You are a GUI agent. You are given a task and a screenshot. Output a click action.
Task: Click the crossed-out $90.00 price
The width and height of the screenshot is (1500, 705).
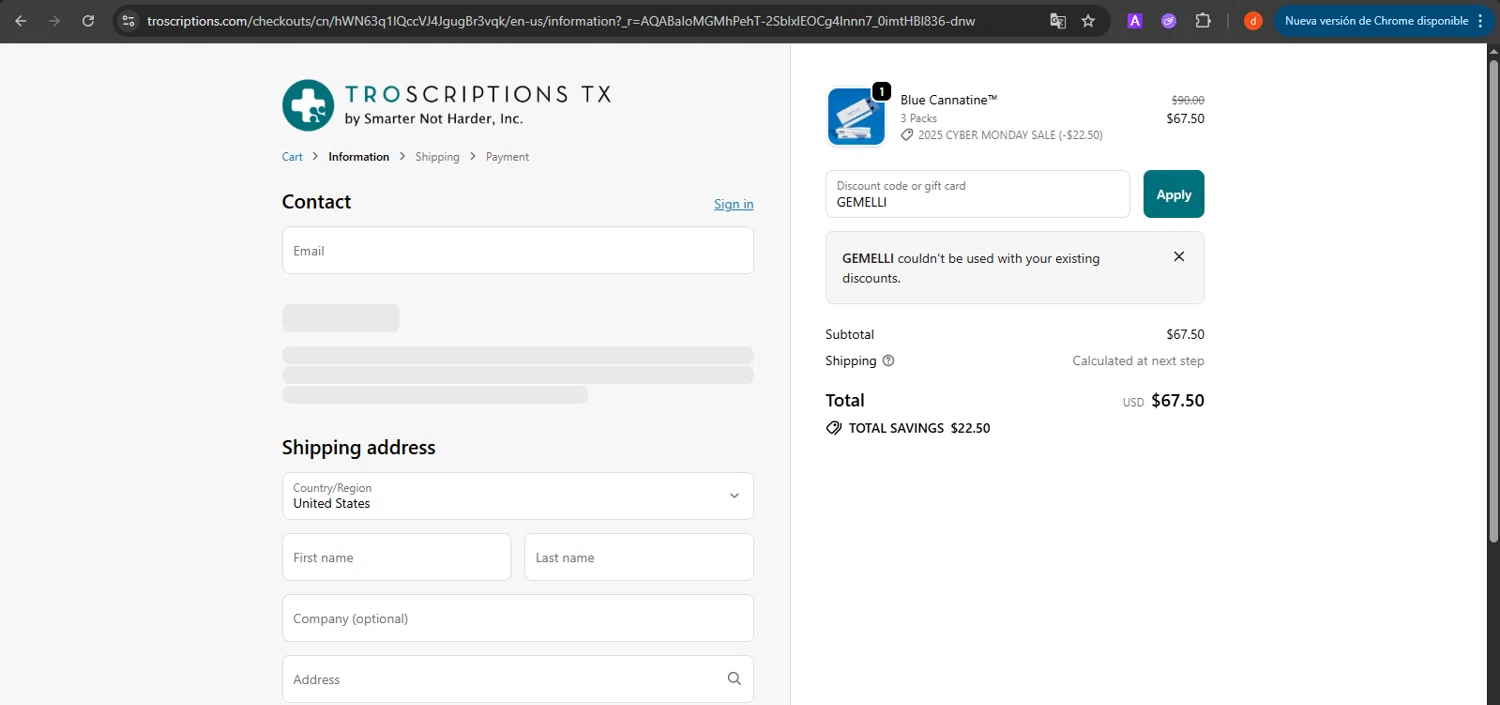pyautogui.click(x=1188, y=100)
